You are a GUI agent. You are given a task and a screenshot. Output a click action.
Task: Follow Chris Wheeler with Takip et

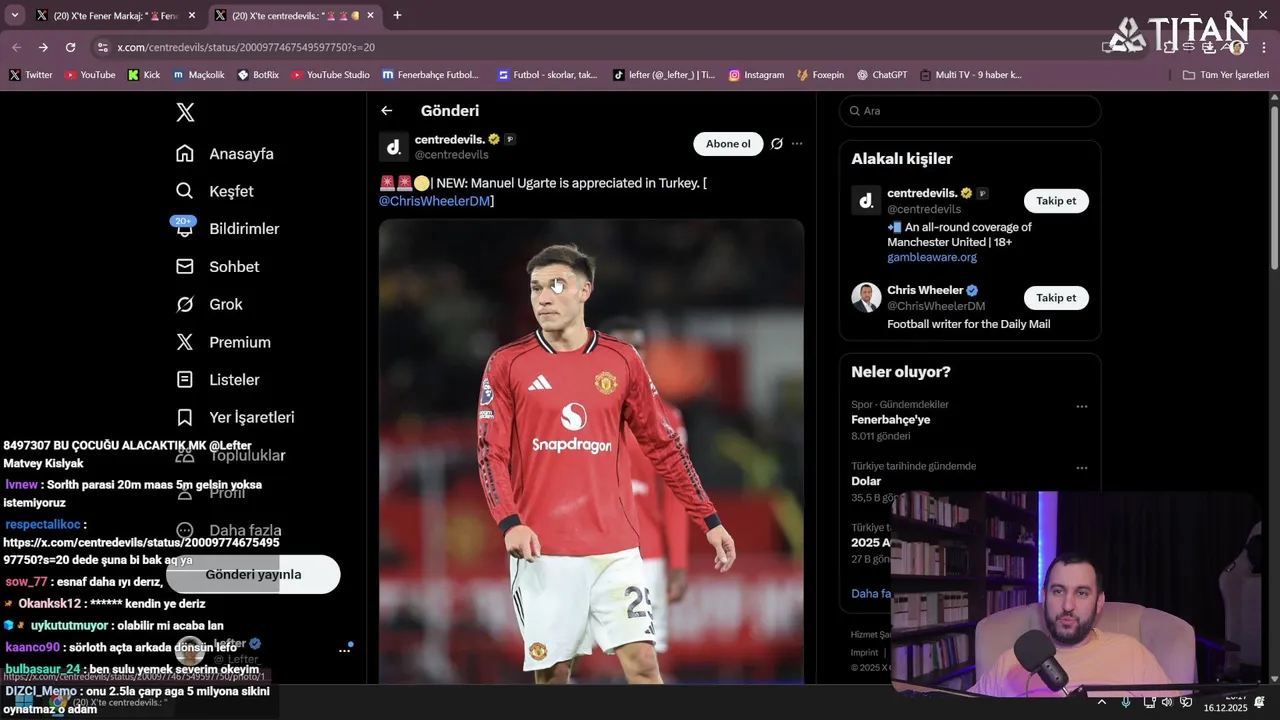click(1056, 298)
